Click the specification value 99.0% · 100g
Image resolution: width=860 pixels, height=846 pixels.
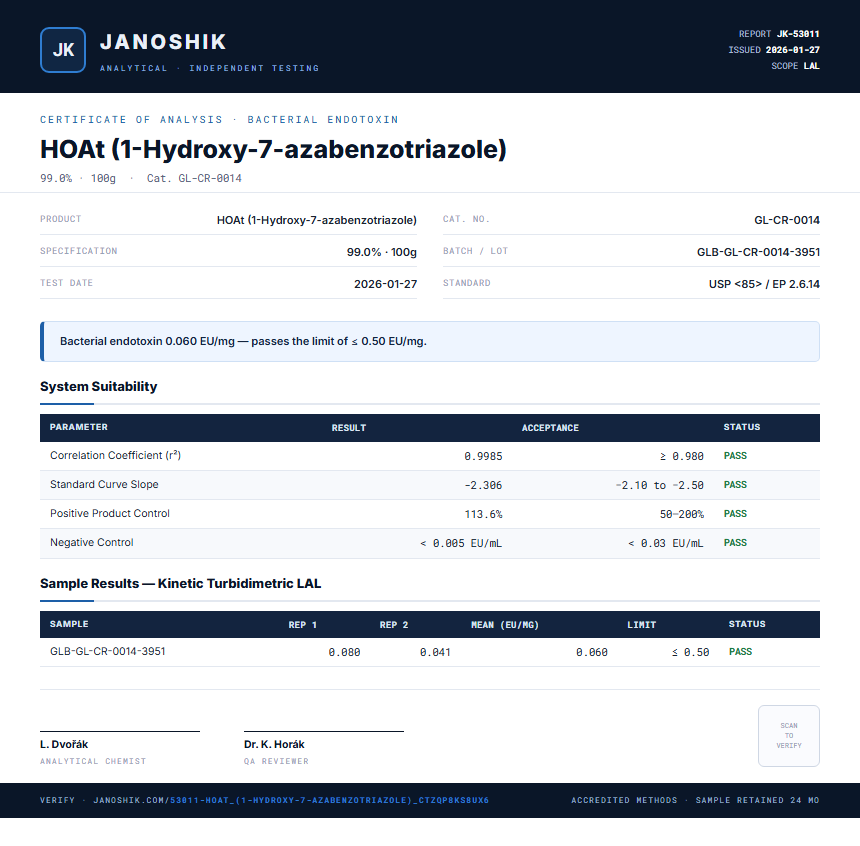[x=382, y=252]
